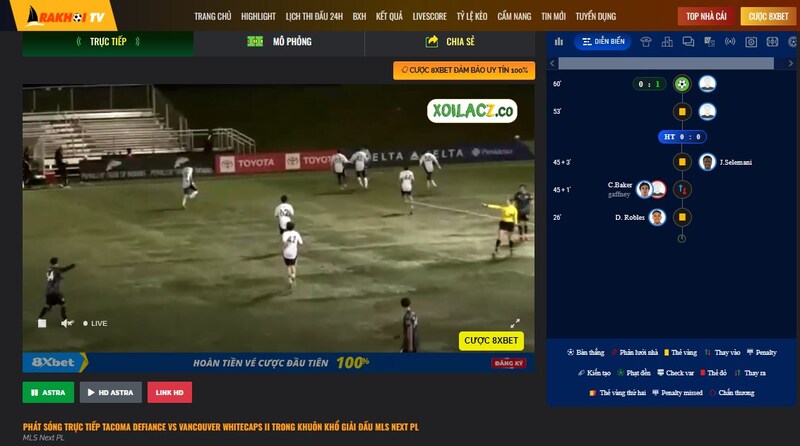The width and height of the screenshot is (800, 446).
Task: Select the DIỄN BIẾN tab
Action: (603, 42)
